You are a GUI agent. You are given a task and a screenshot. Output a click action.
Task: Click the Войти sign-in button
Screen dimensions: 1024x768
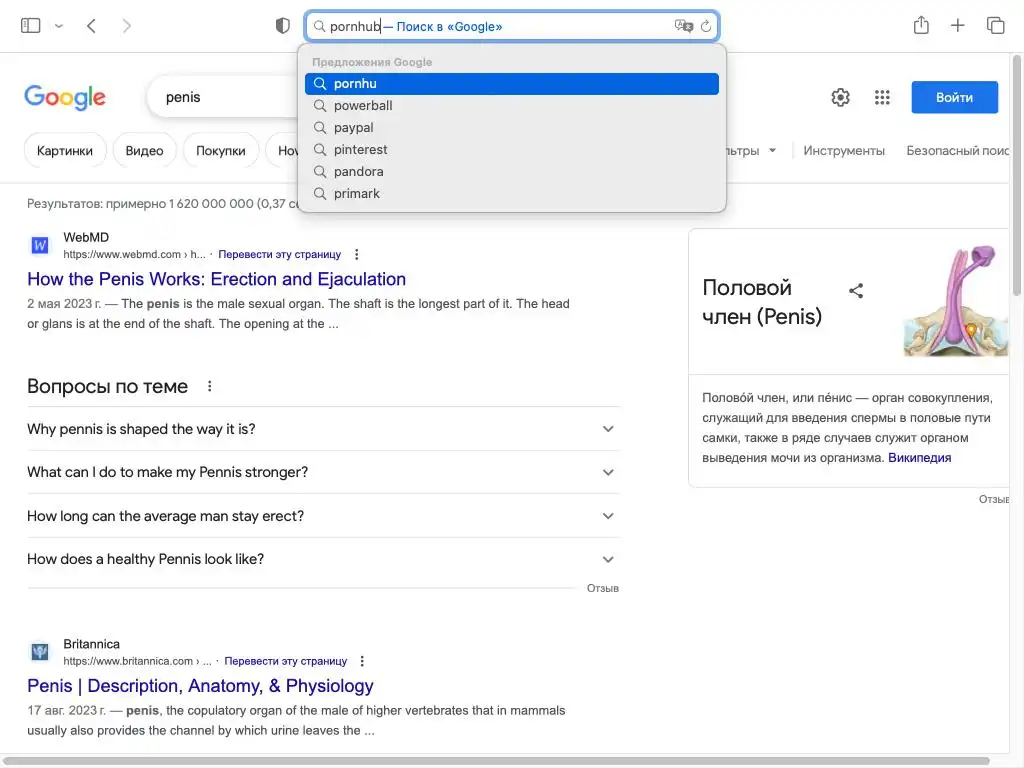pyautogui.click(x=954, y=97)
